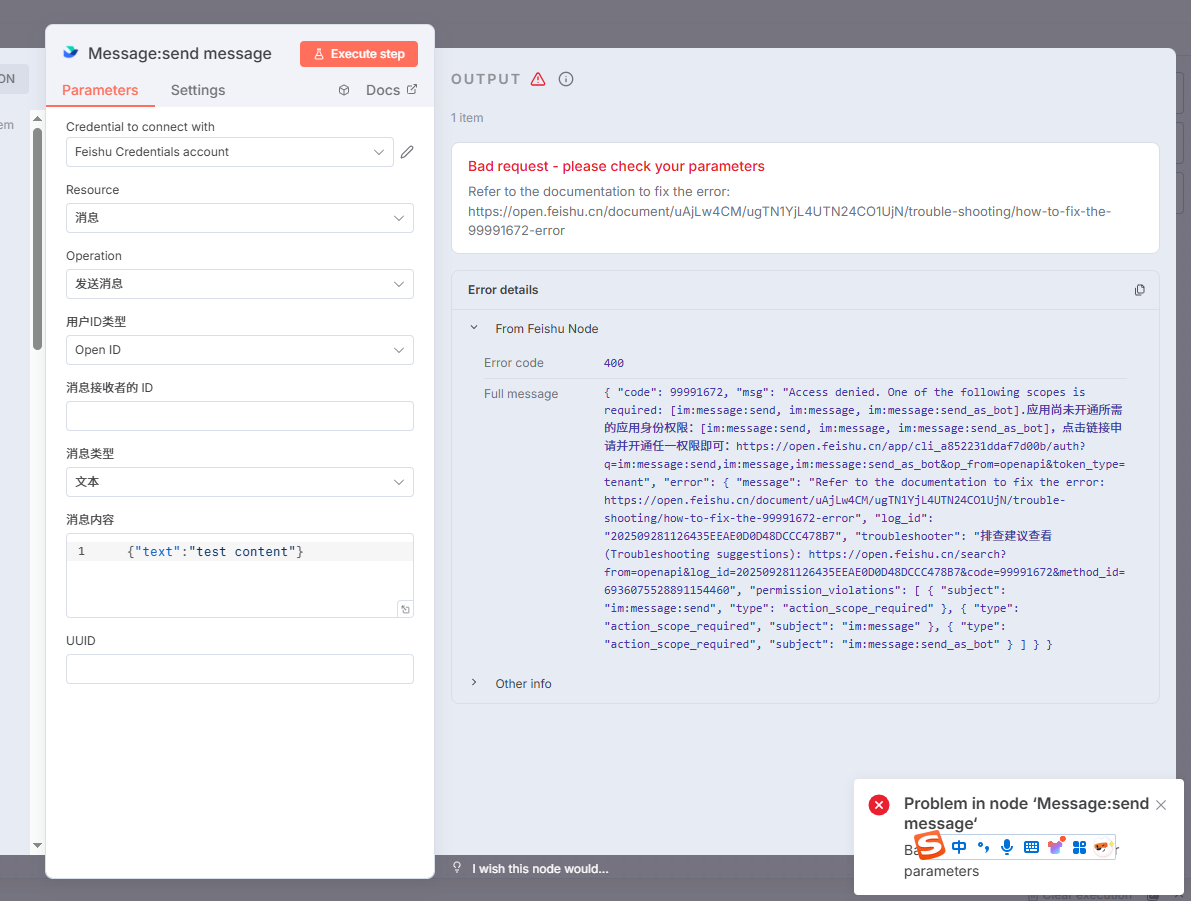The height and width of the screenshot is (901, 1191).
Task: Open the Credential to connect with dropdown
Action: (230, 152)
